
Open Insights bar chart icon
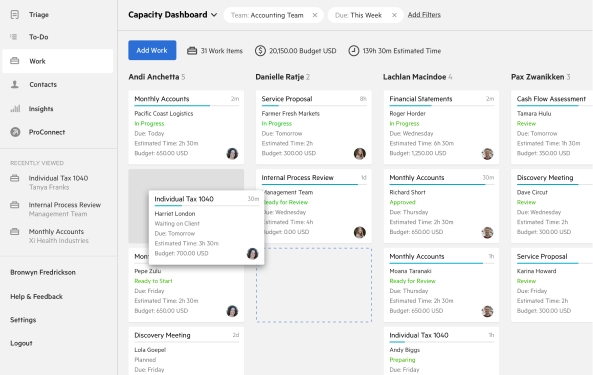(x=15, y=108)
